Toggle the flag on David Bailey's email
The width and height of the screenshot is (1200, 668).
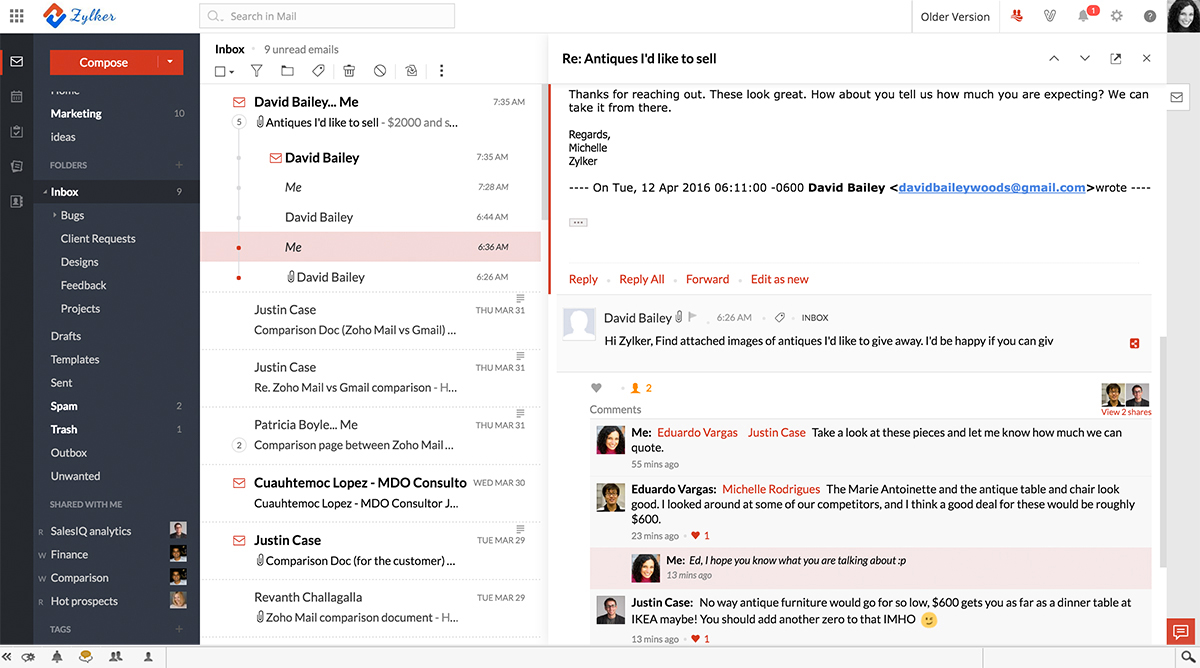click(x=693, y=317)
